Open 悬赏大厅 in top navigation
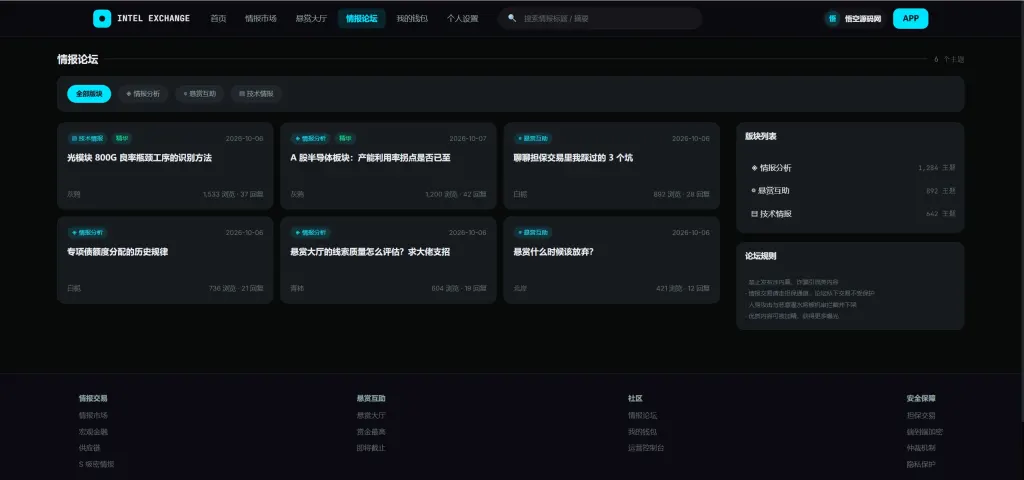This screenshot has height=480, width=1024. coord(311,18)
